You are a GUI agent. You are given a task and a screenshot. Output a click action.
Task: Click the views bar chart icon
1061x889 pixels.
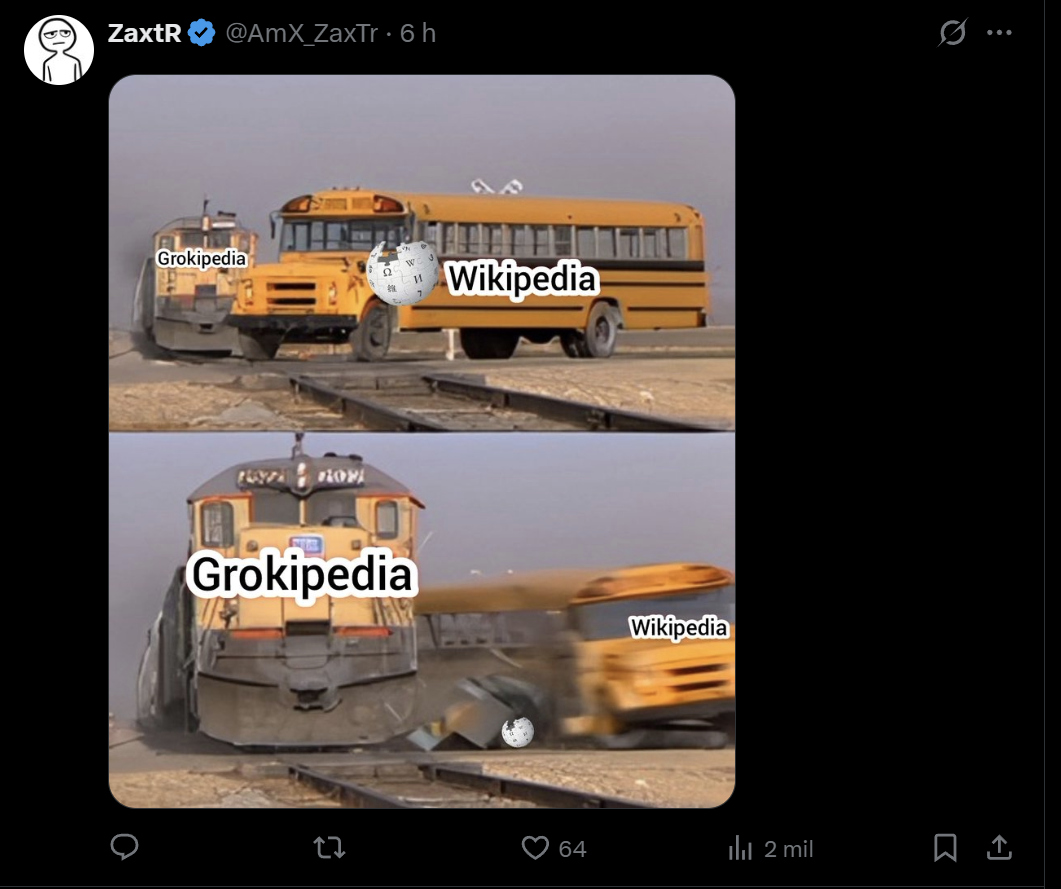(x=740, y=848)
